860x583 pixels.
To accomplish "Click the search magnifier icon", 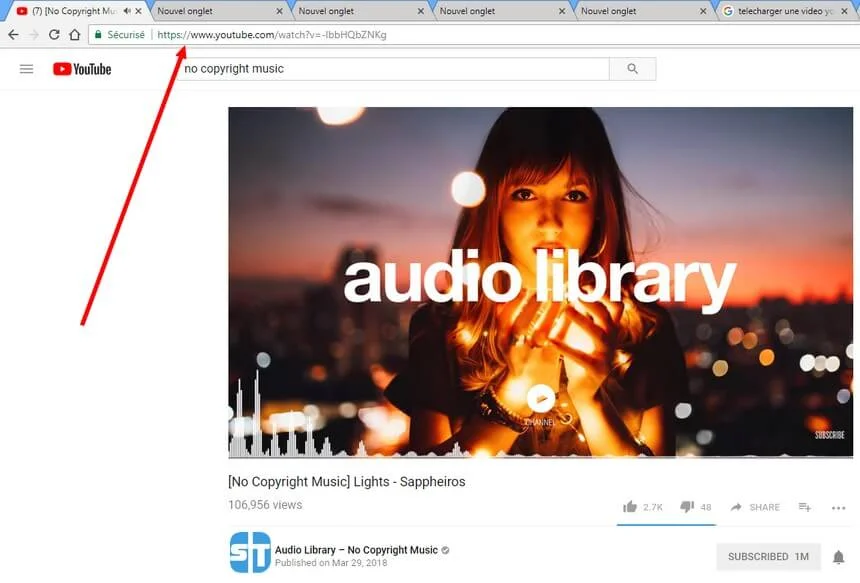I will click(x=631, y=68).
